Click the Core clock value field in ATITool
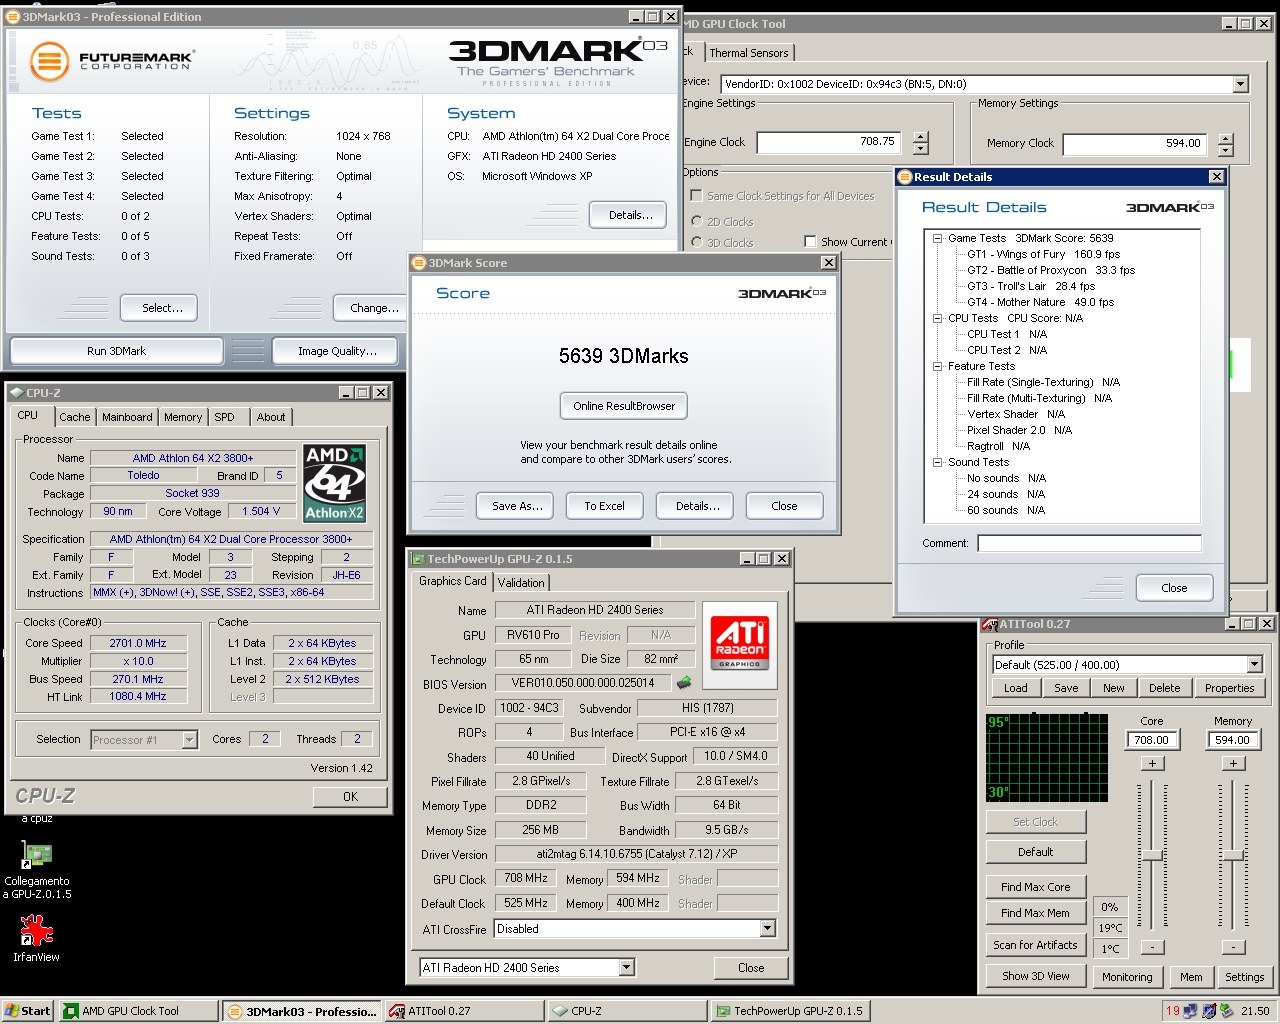Image resolution: width=1280 pixels, height=1024 pixels. [x=1151, y=740]
